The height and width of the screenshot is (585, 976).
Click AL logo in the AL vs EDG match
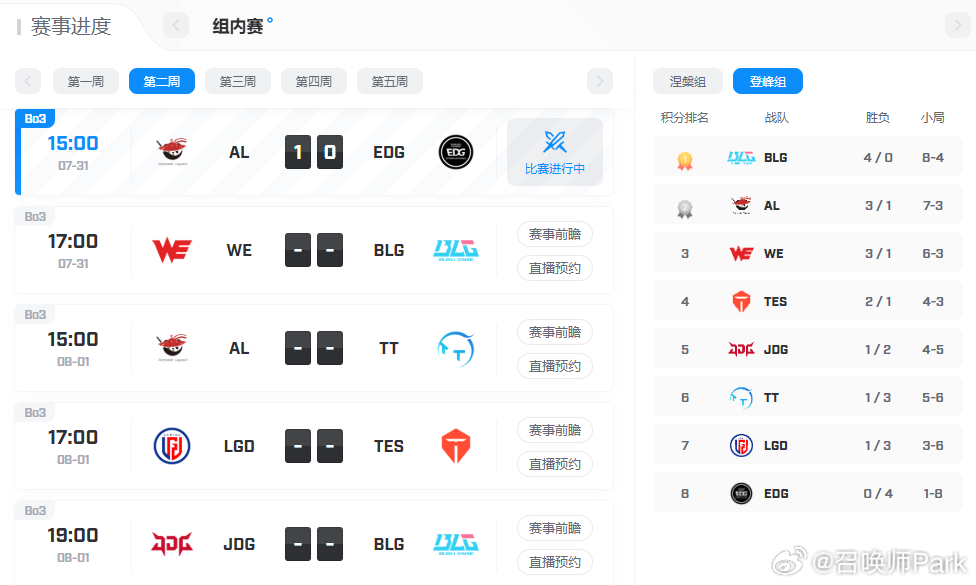[x=172, y=152]
